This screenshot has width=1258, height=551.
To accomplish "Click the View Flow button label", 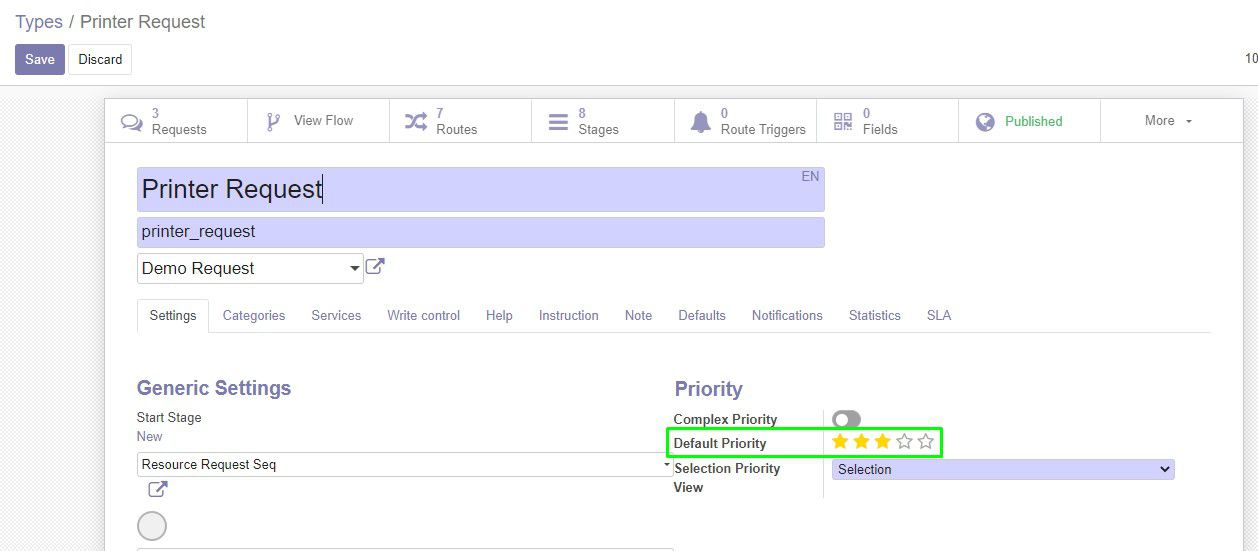I will tap(323, 120).
